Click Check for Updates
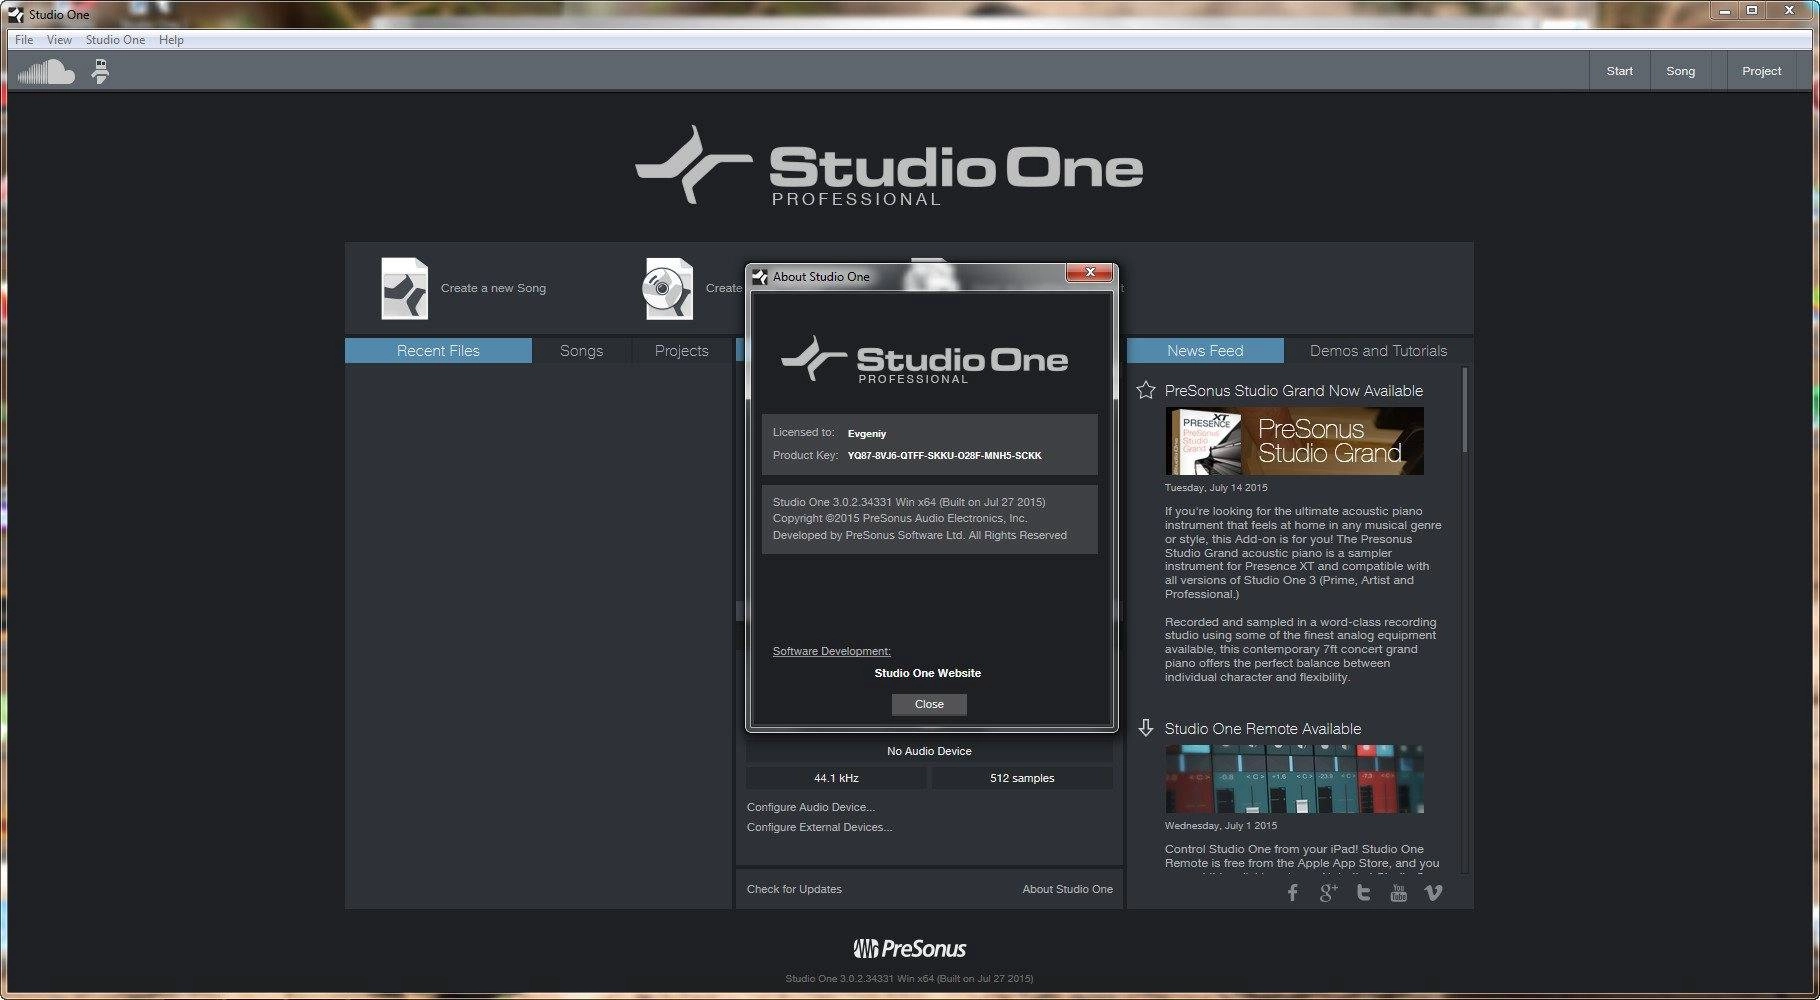The width and height of the screenshot is (1820, 1000). pos(794,889)
